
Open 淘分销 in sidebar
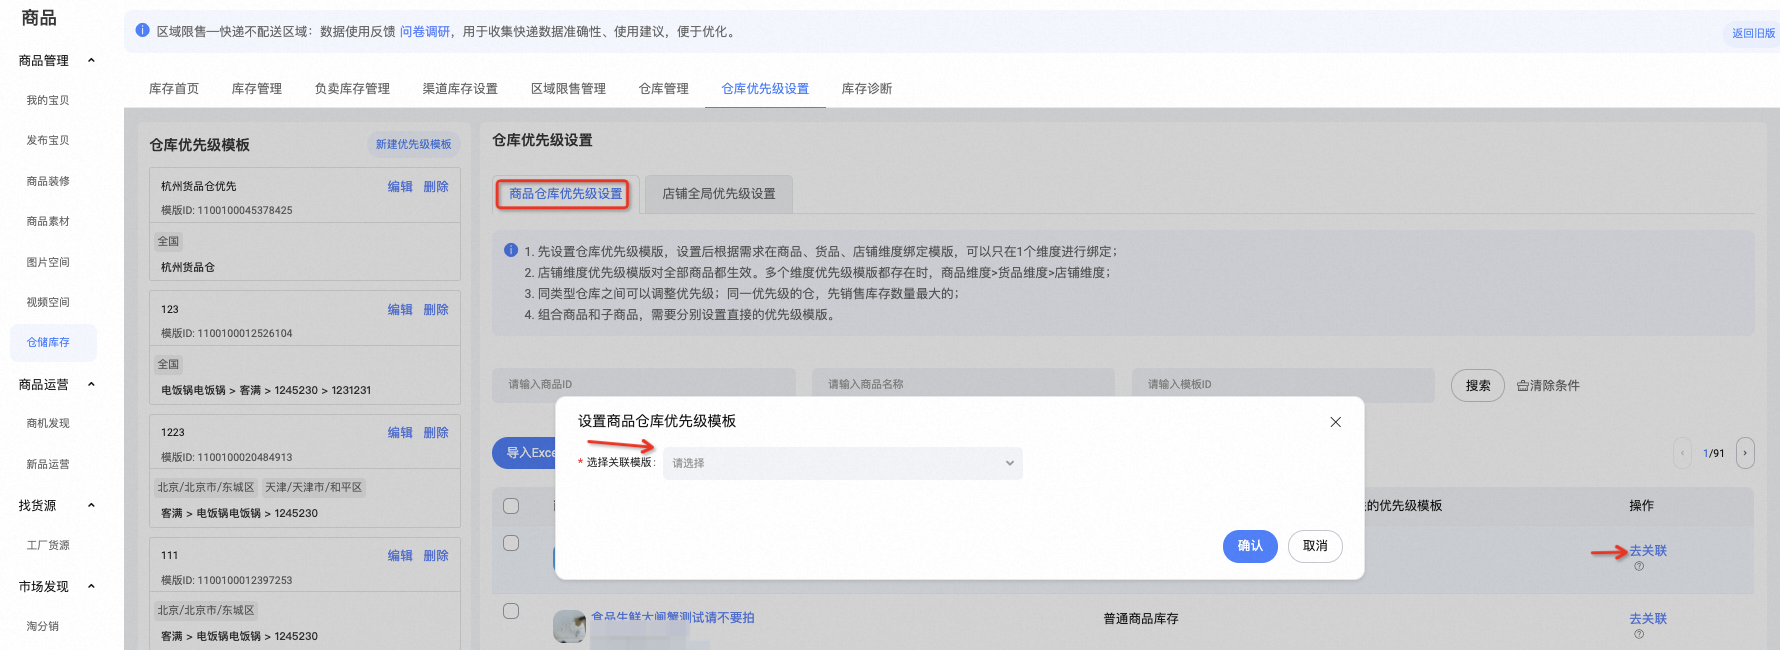tap(43, 626)
